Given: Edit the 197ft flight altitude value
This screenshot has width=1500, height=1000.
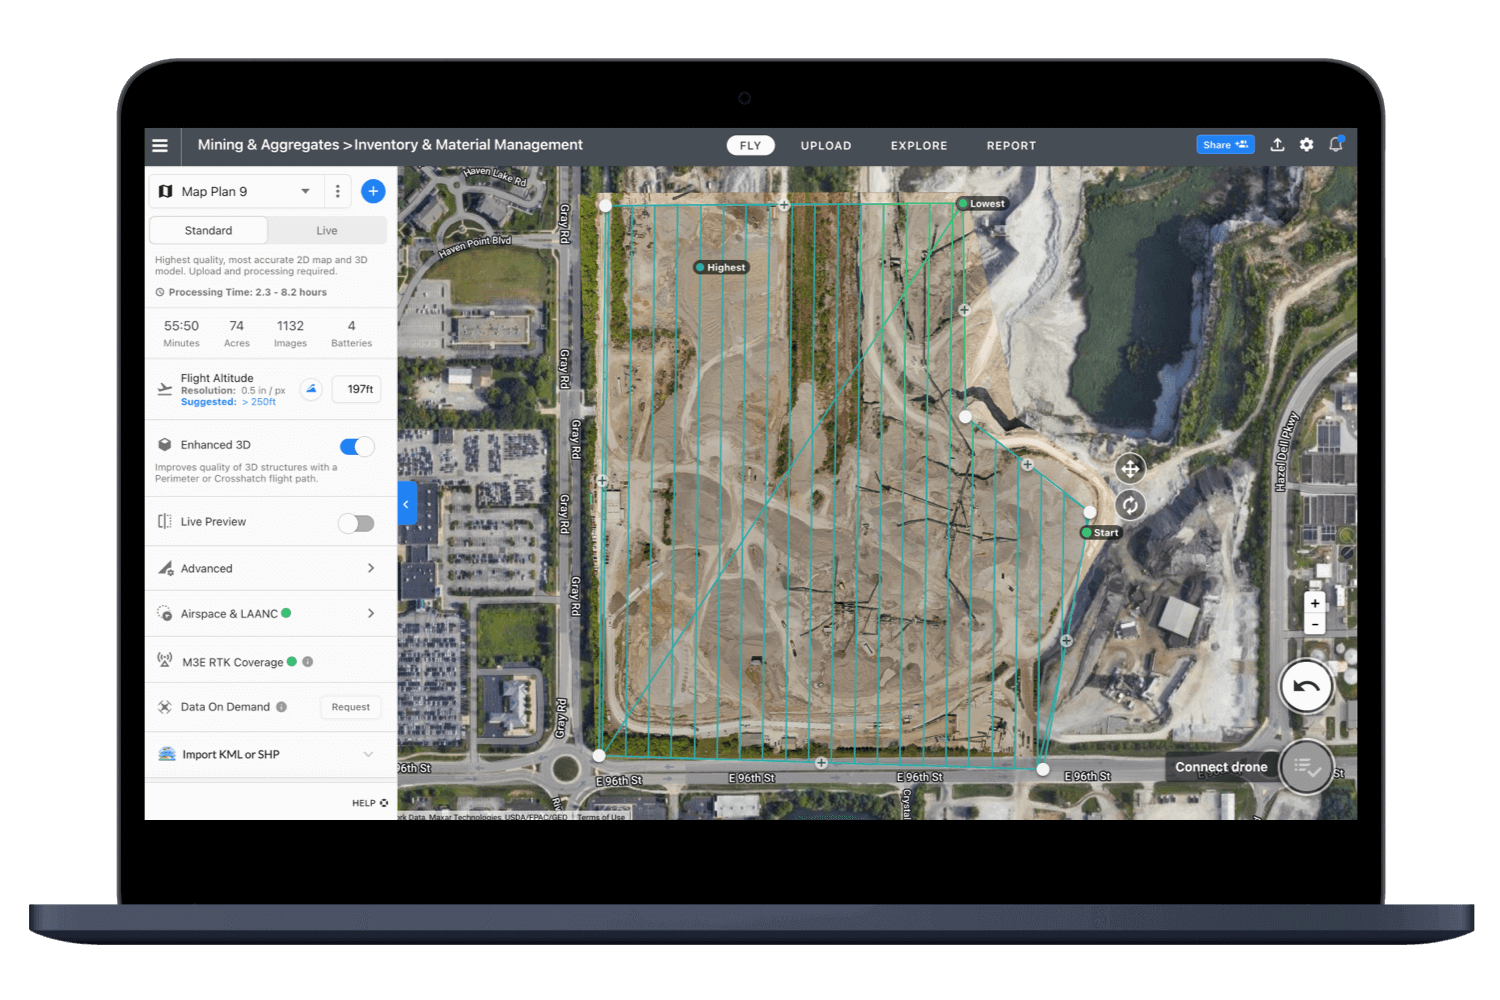Looking at the screenshot, I should point(356,389).
